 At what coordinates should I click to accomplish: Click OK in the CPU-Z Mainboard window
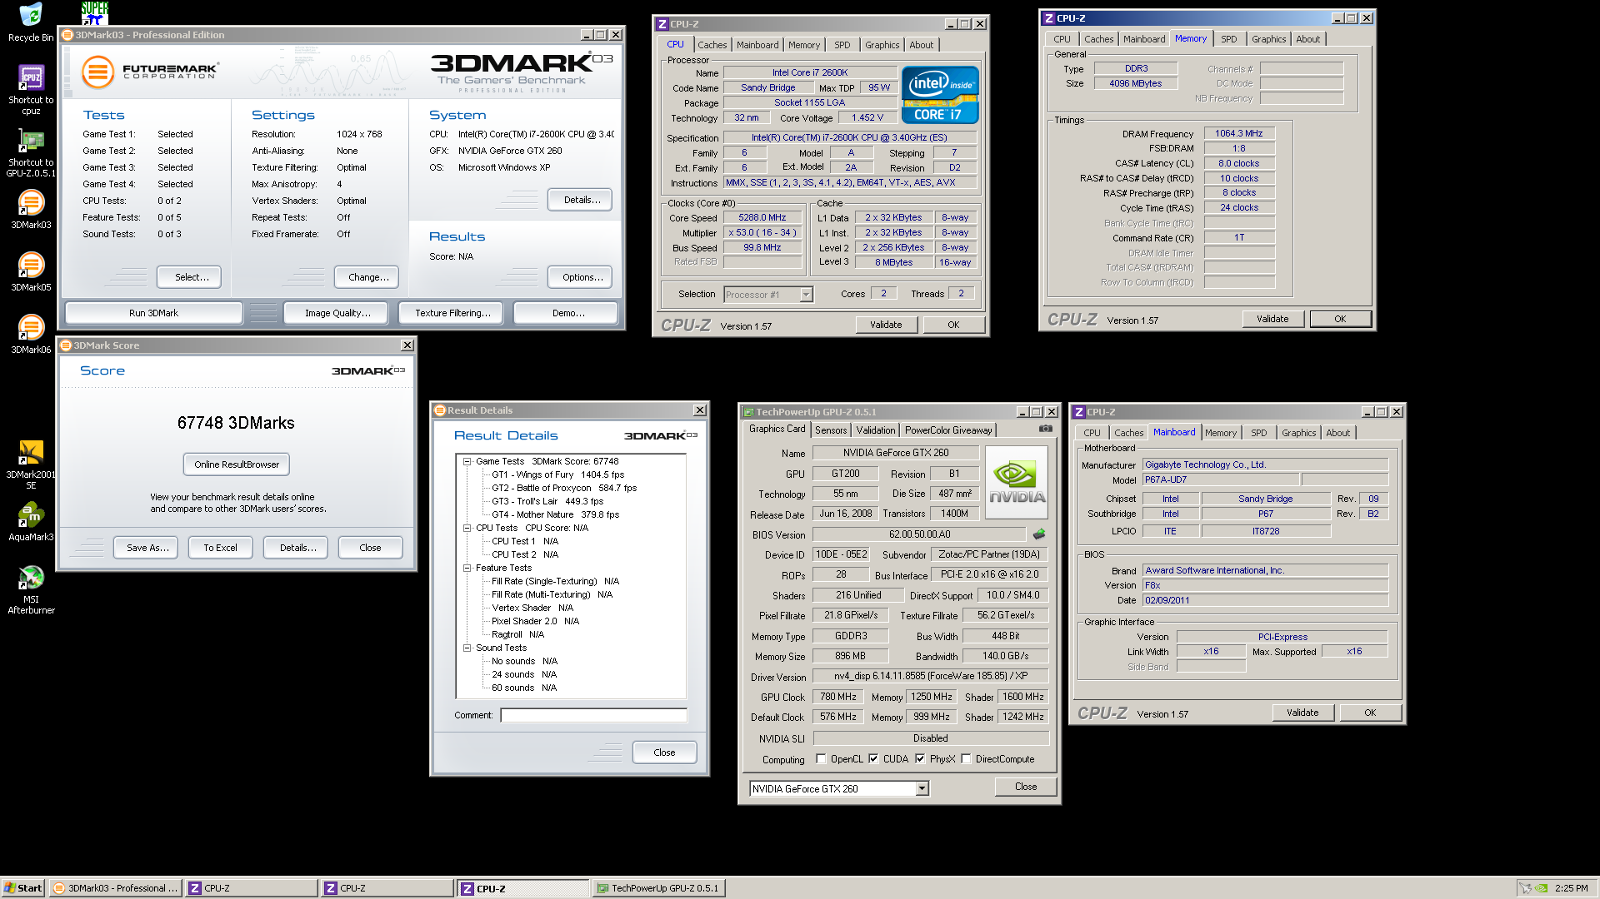point(1370,713)
